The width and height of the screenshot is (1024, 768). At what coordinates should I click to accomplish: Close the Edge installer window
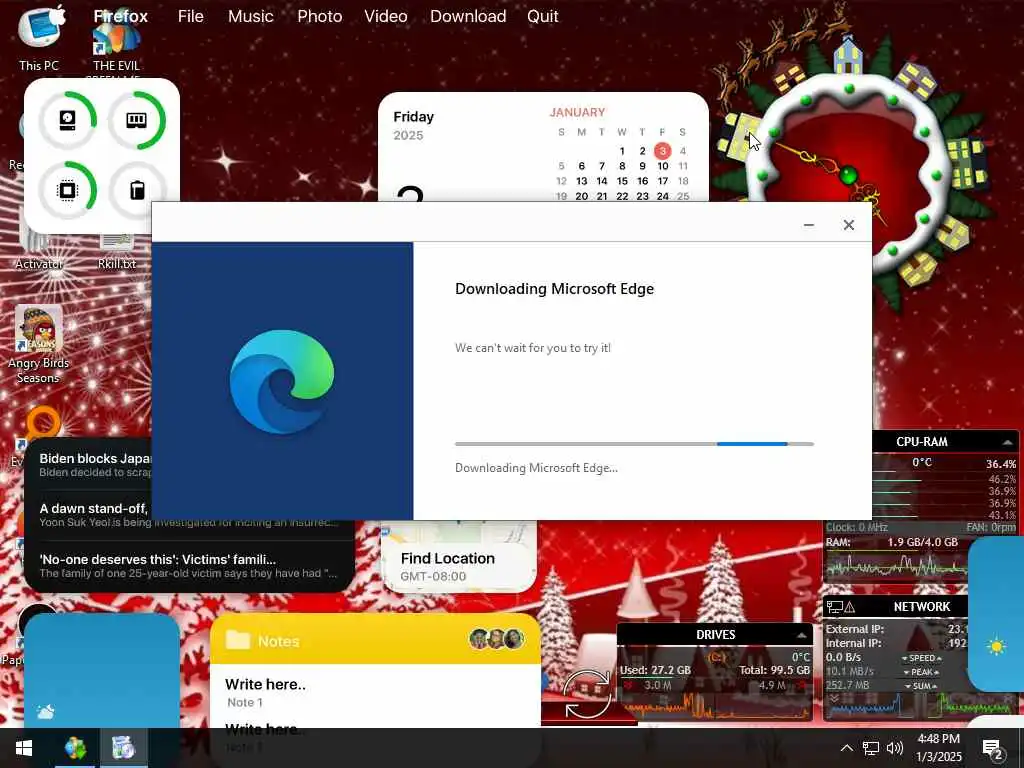(848, 225)
